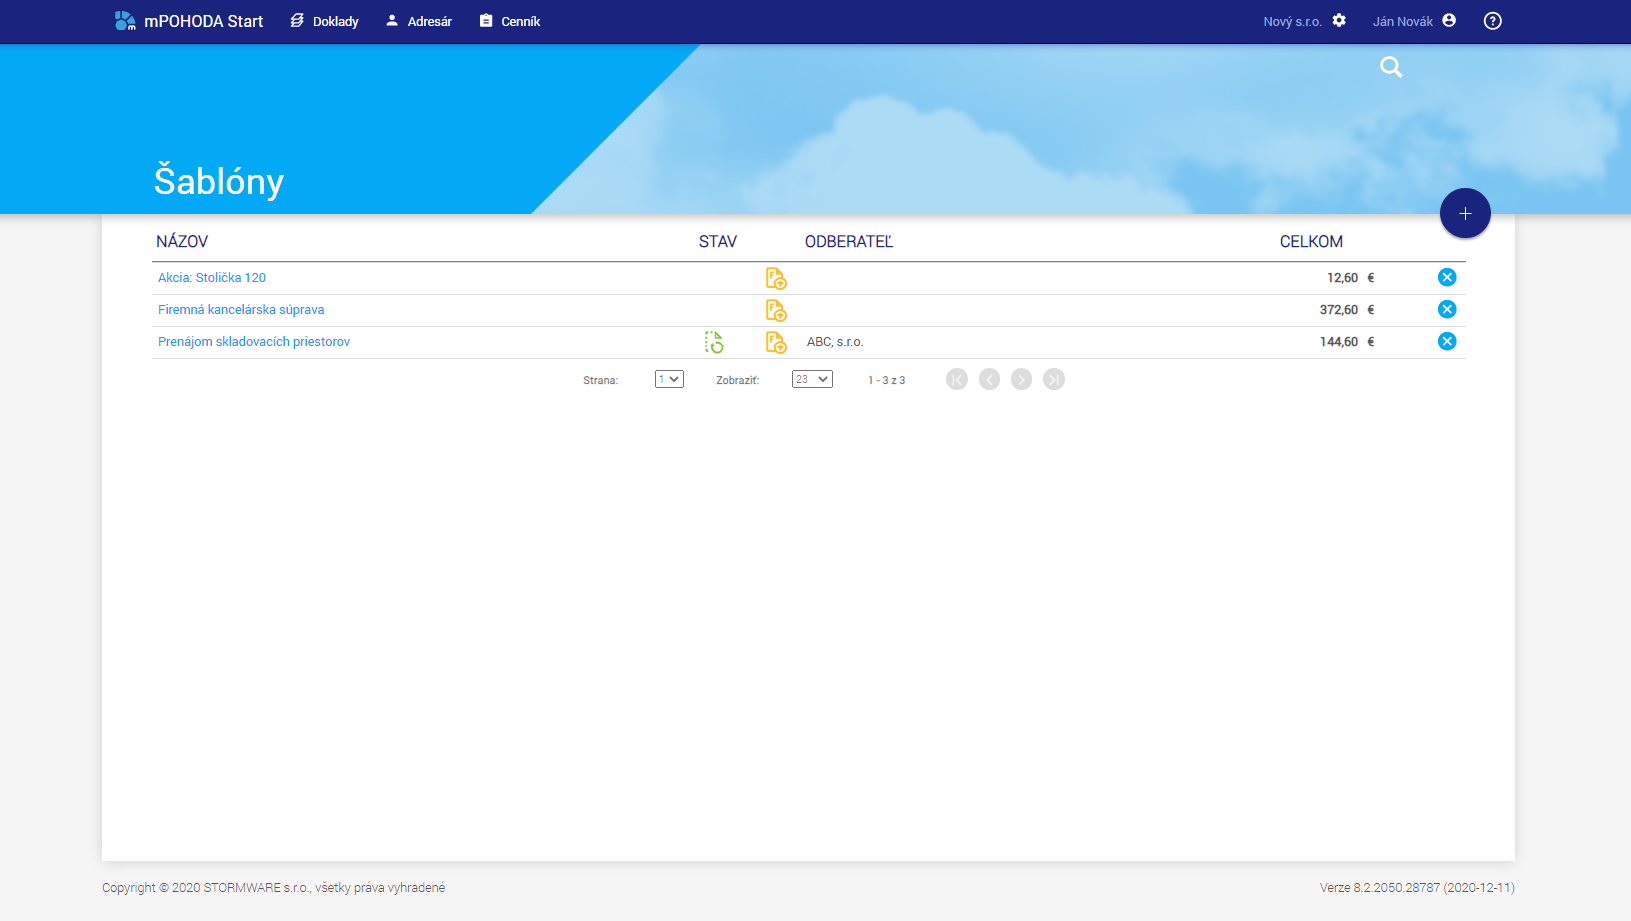
Task: Create document from Firemná kancelárska súprava template
Action: click(x=776, y=310)
